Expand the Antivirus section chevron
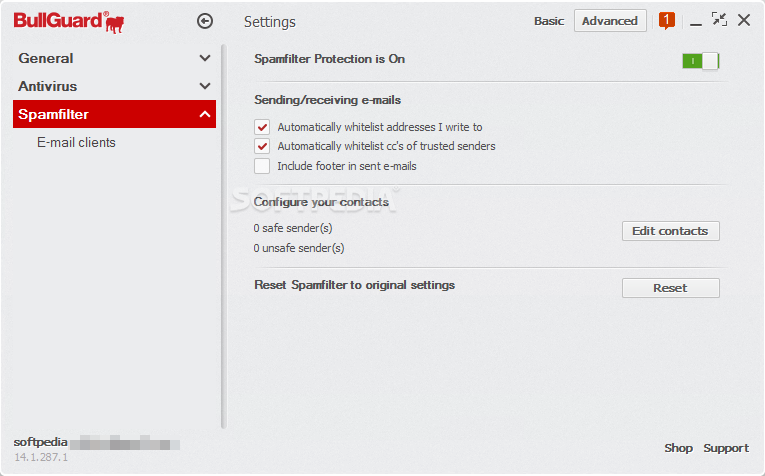 (x=205, y=86)
